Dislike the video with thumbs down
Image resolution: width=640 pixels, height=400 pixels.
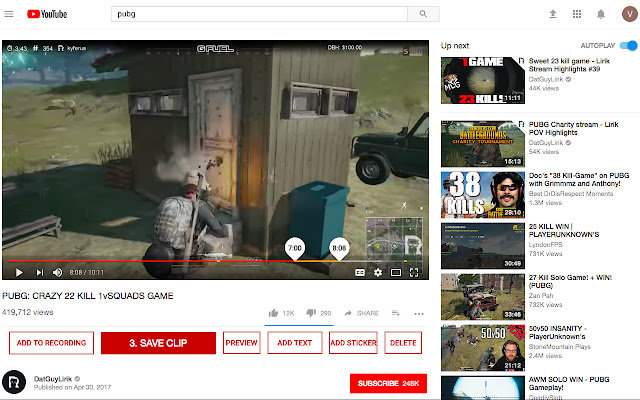point(311,313)
